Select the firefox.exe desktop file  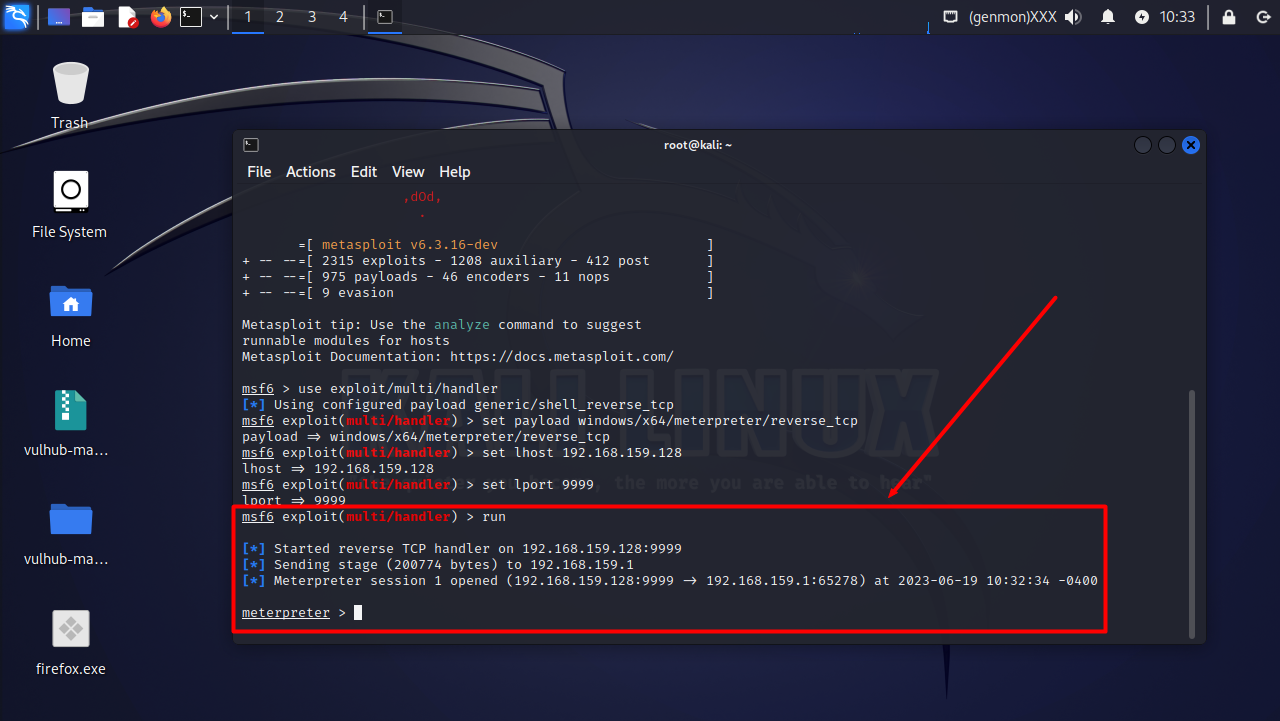pyautogui.click(x=70, y=641)
